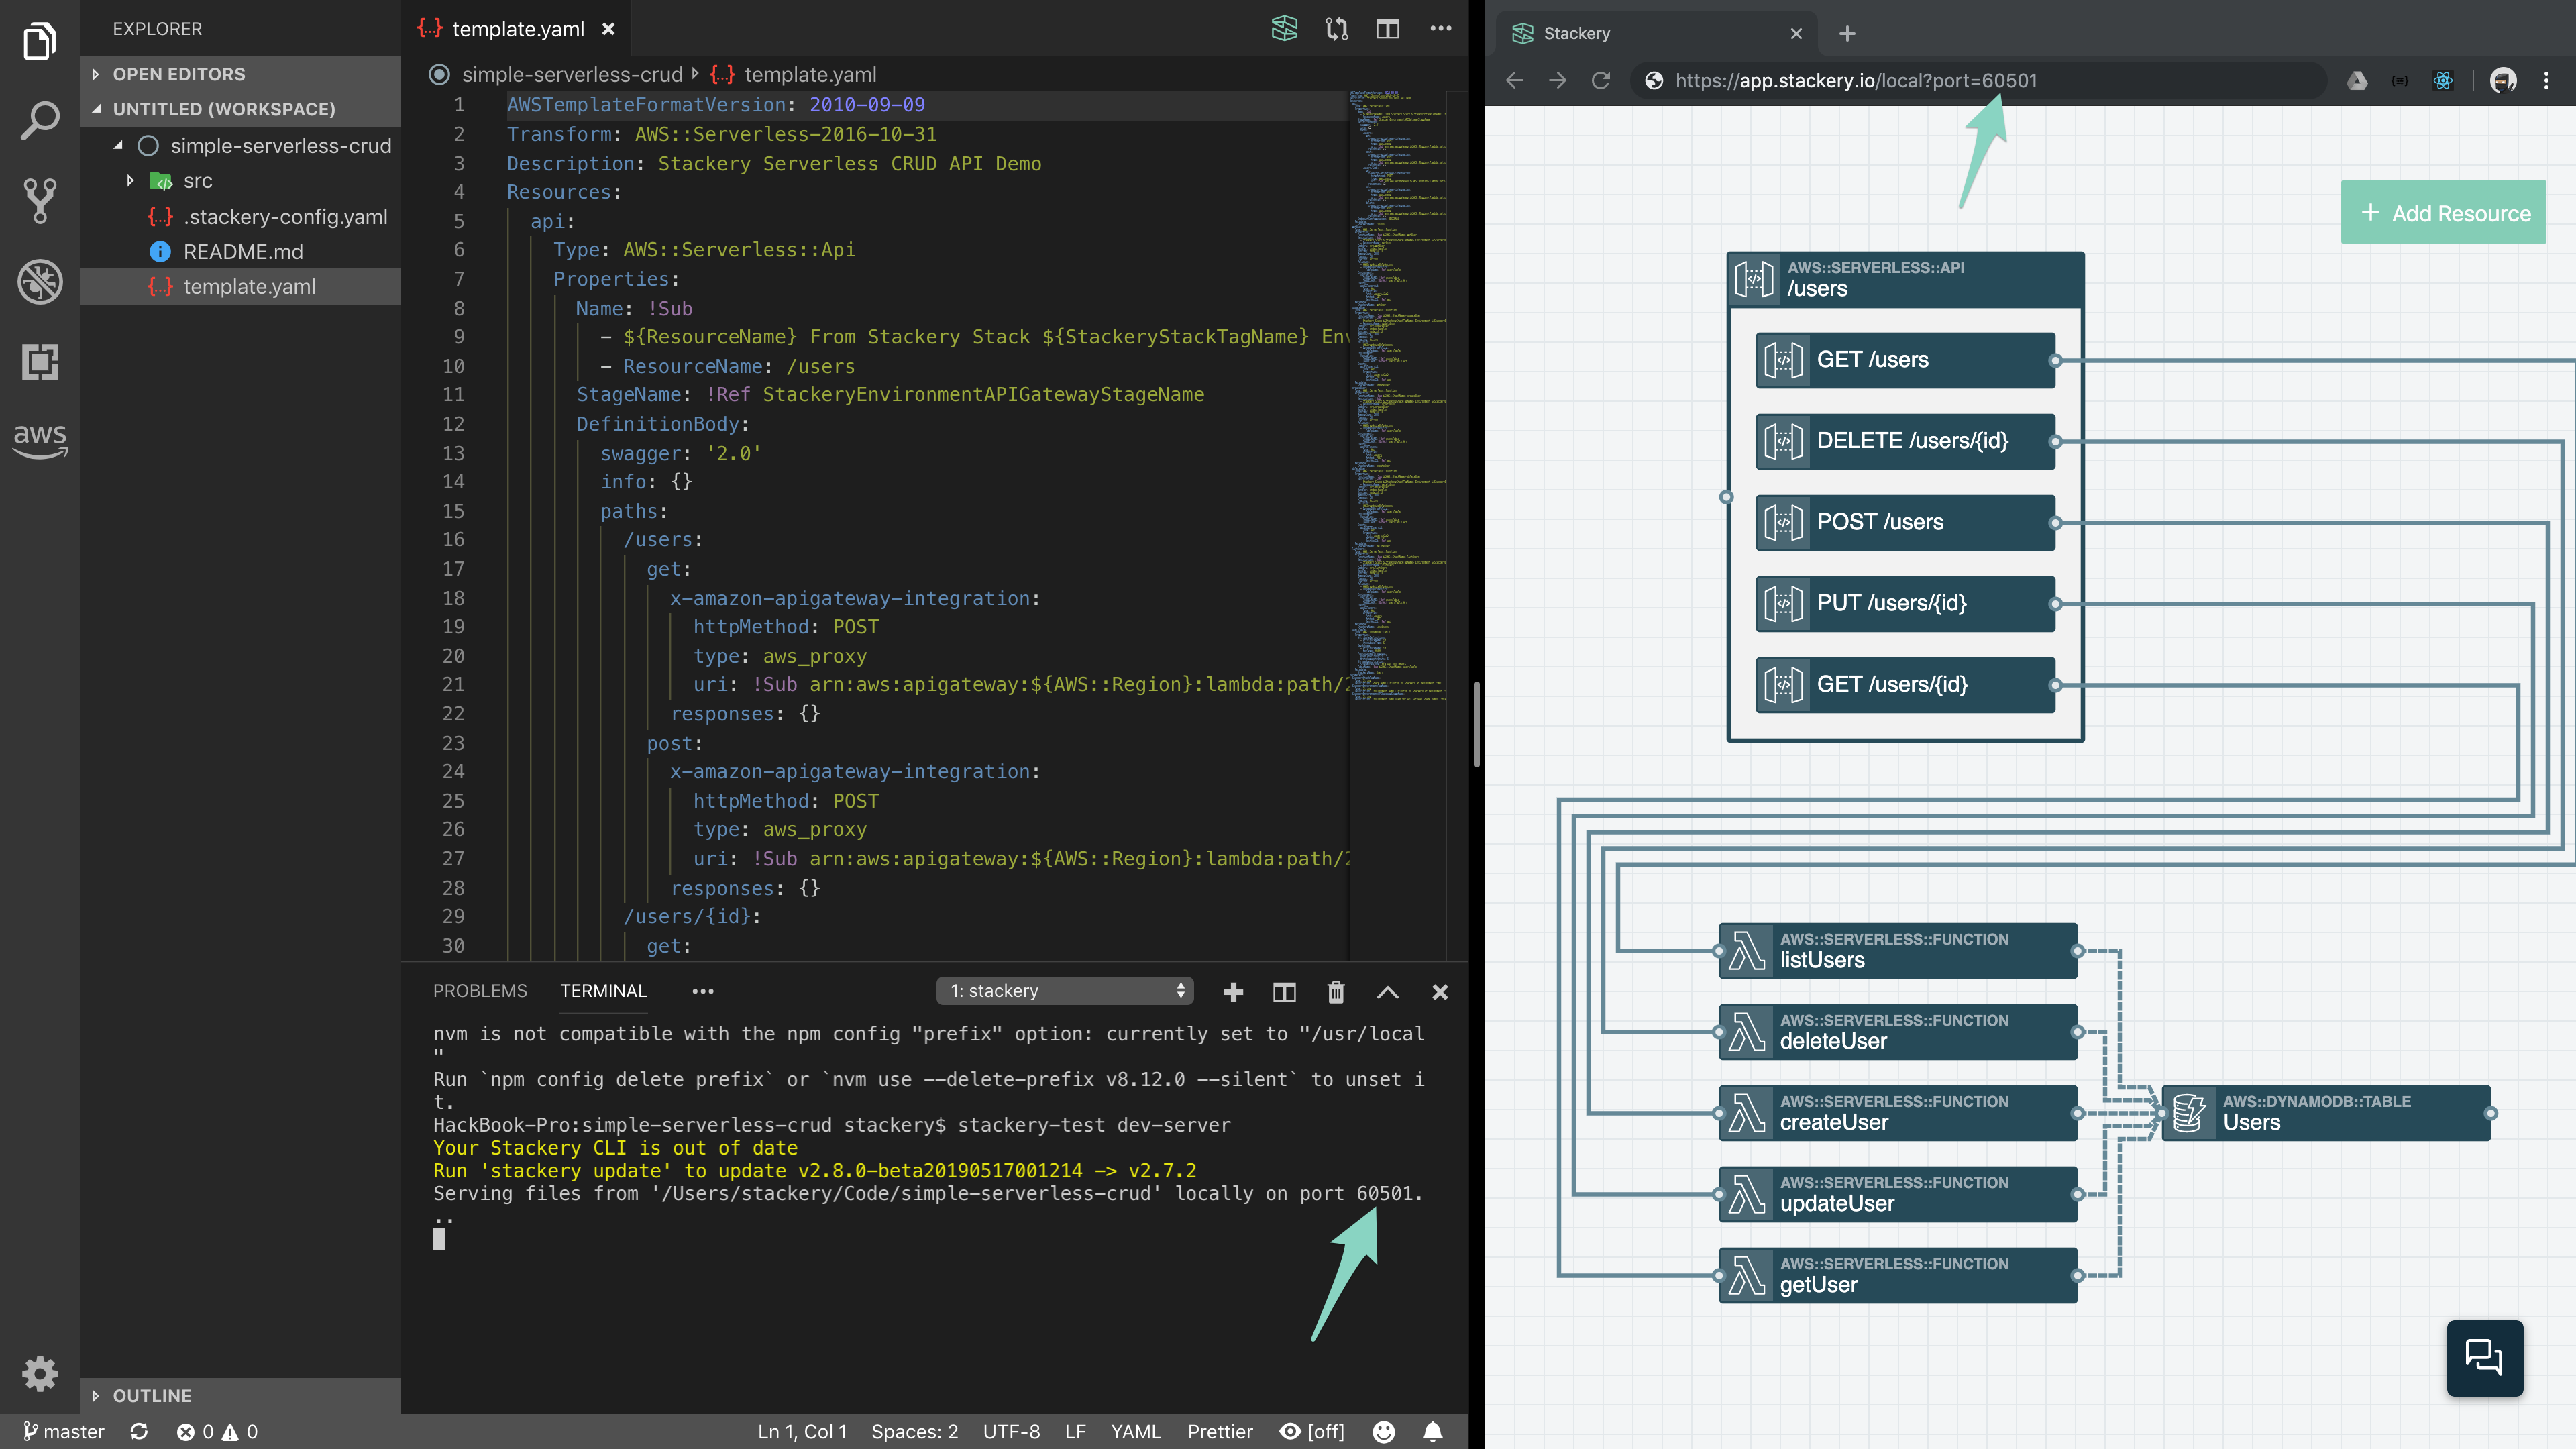Click template.yaml breadcrumb segment
Viewport: 2576px width, 1449px height.
point(793,74)
